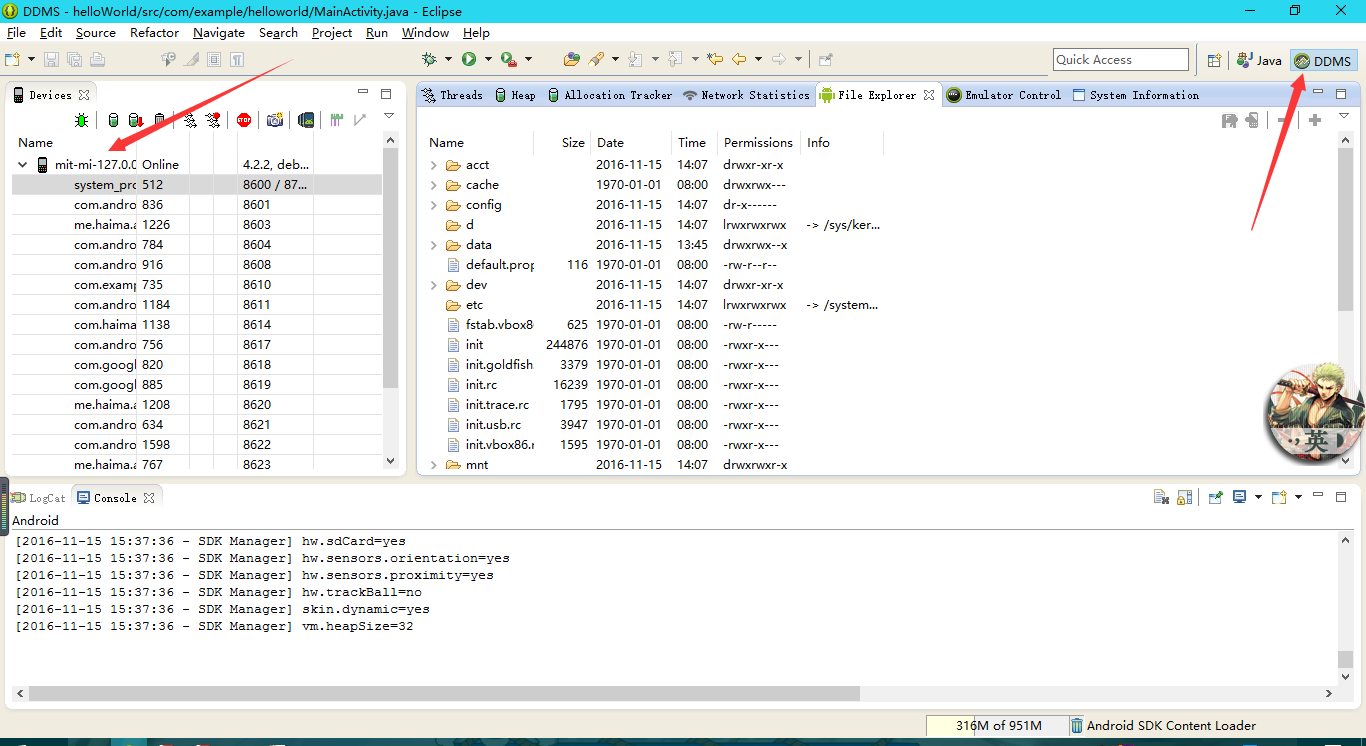1366x746 pixels.
Task: Switch to the Java perspective
Action: point(1260,61)
